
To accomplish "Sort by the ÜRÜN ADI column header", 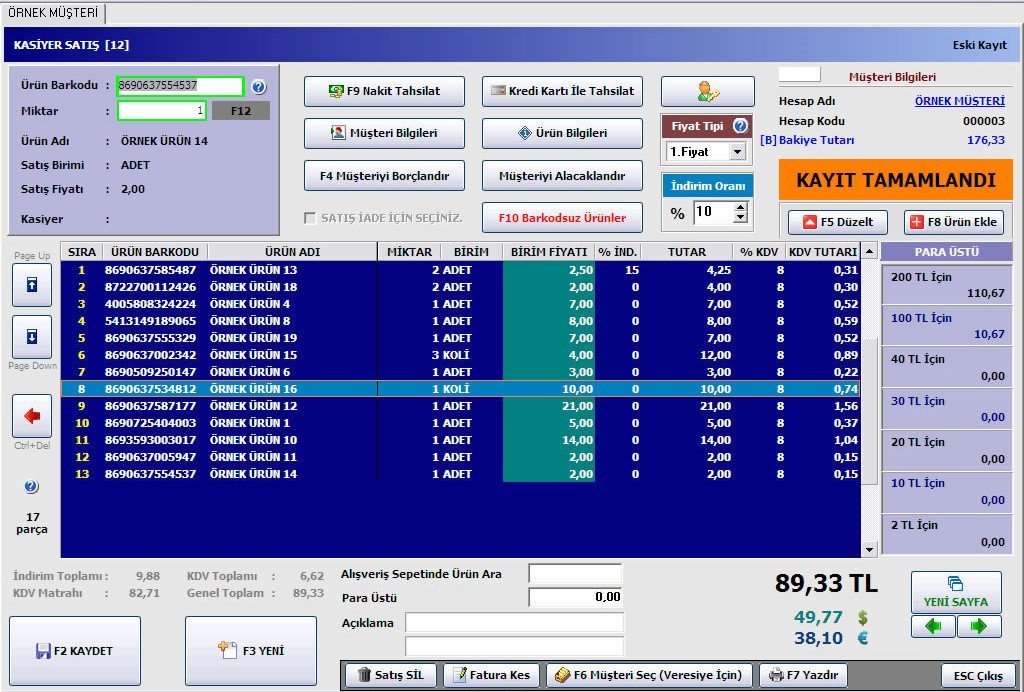I will click(292, 252).
